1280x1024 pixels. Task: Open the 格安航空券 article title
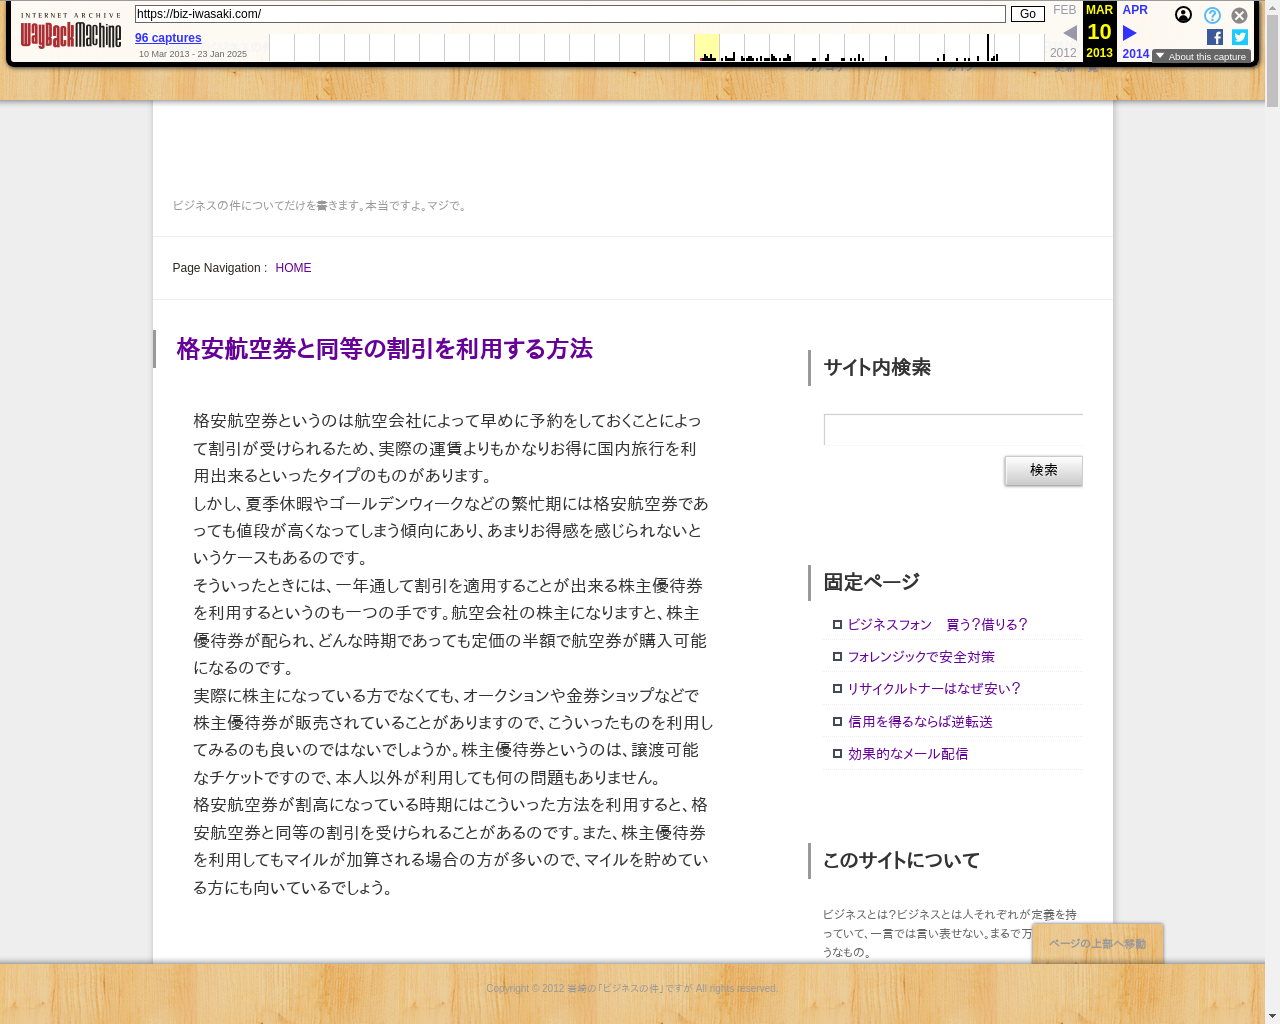pyautogui.click(x=384, y=349)
